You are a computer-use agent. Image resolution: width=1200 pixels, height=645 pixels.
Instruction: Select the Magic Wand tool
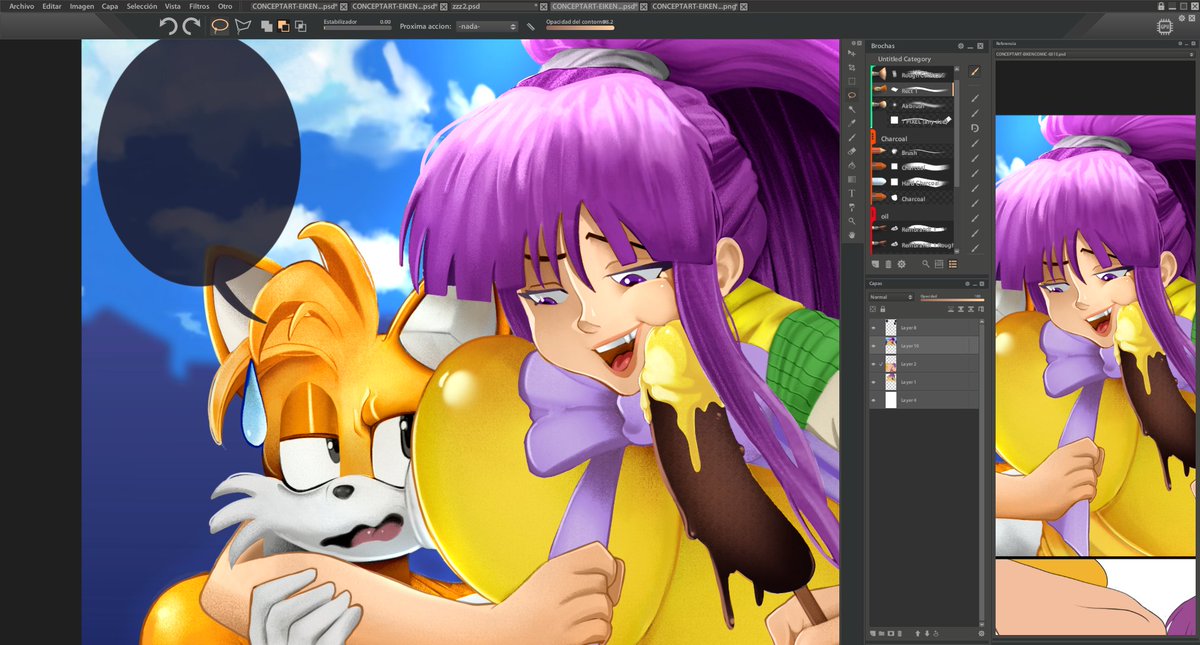point(852,109)
